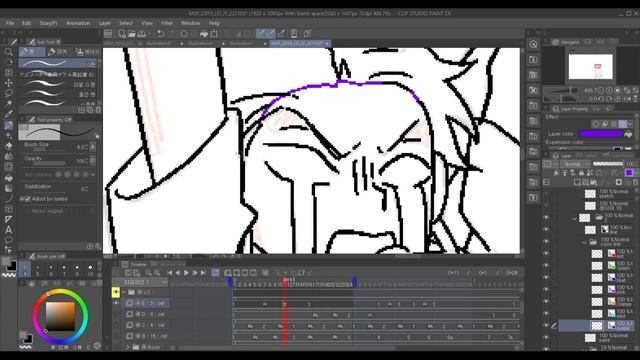
Task: Select the Fill bucket tool
Action: 8,178
